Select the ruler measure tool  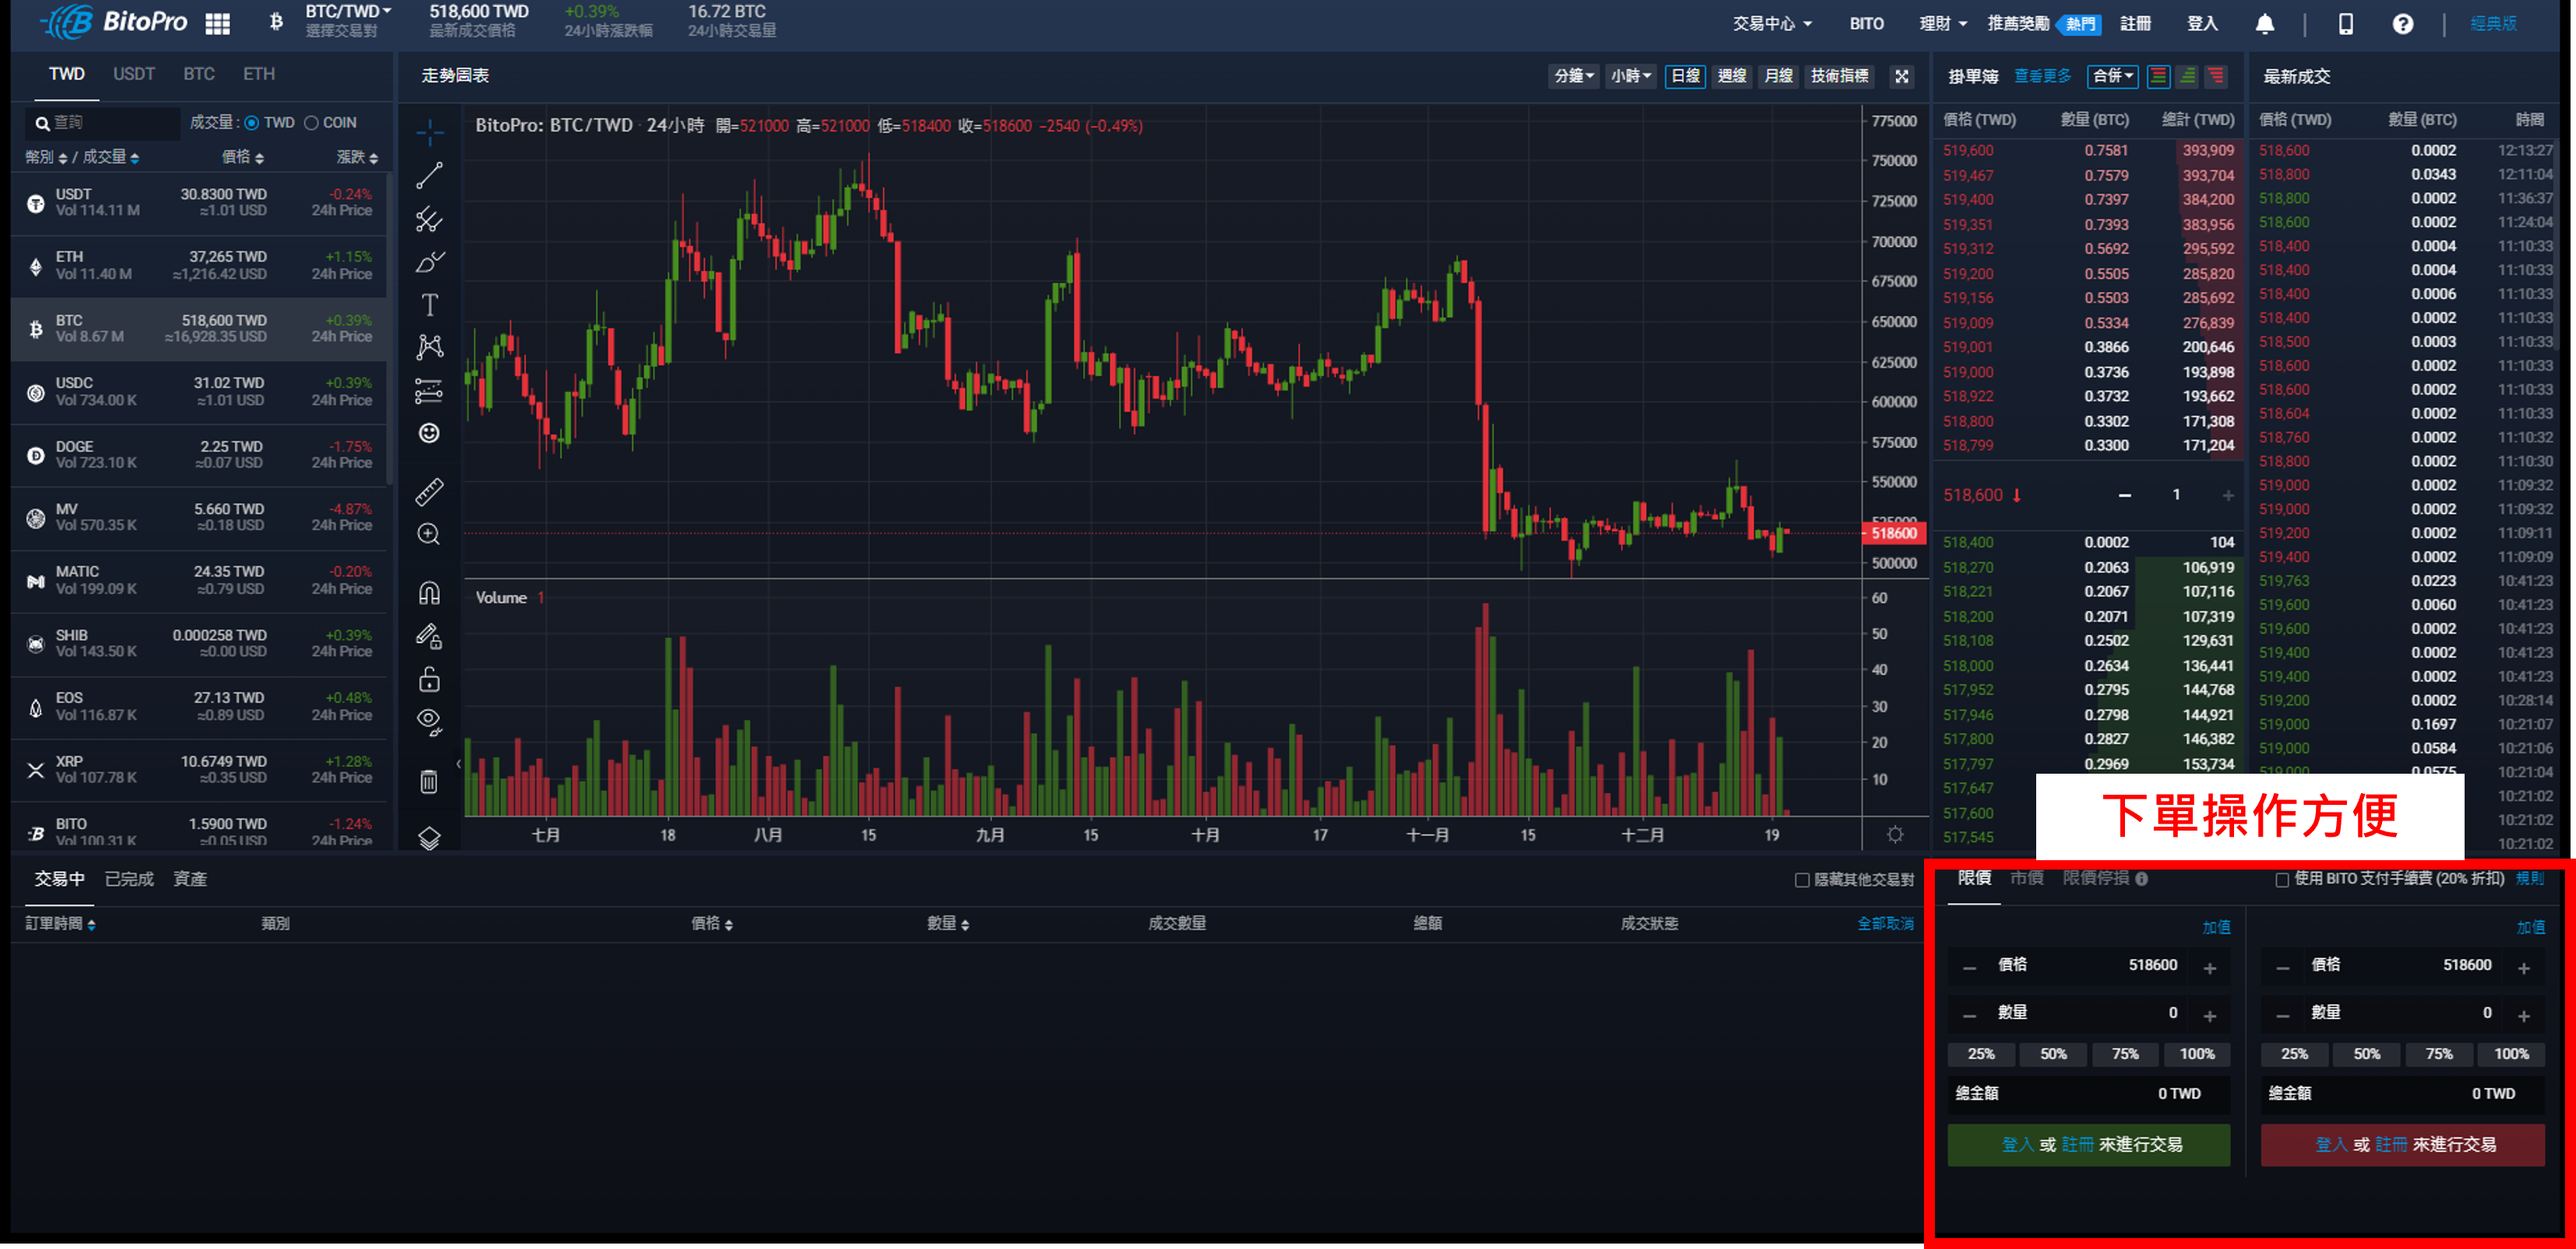pos(430,491)
